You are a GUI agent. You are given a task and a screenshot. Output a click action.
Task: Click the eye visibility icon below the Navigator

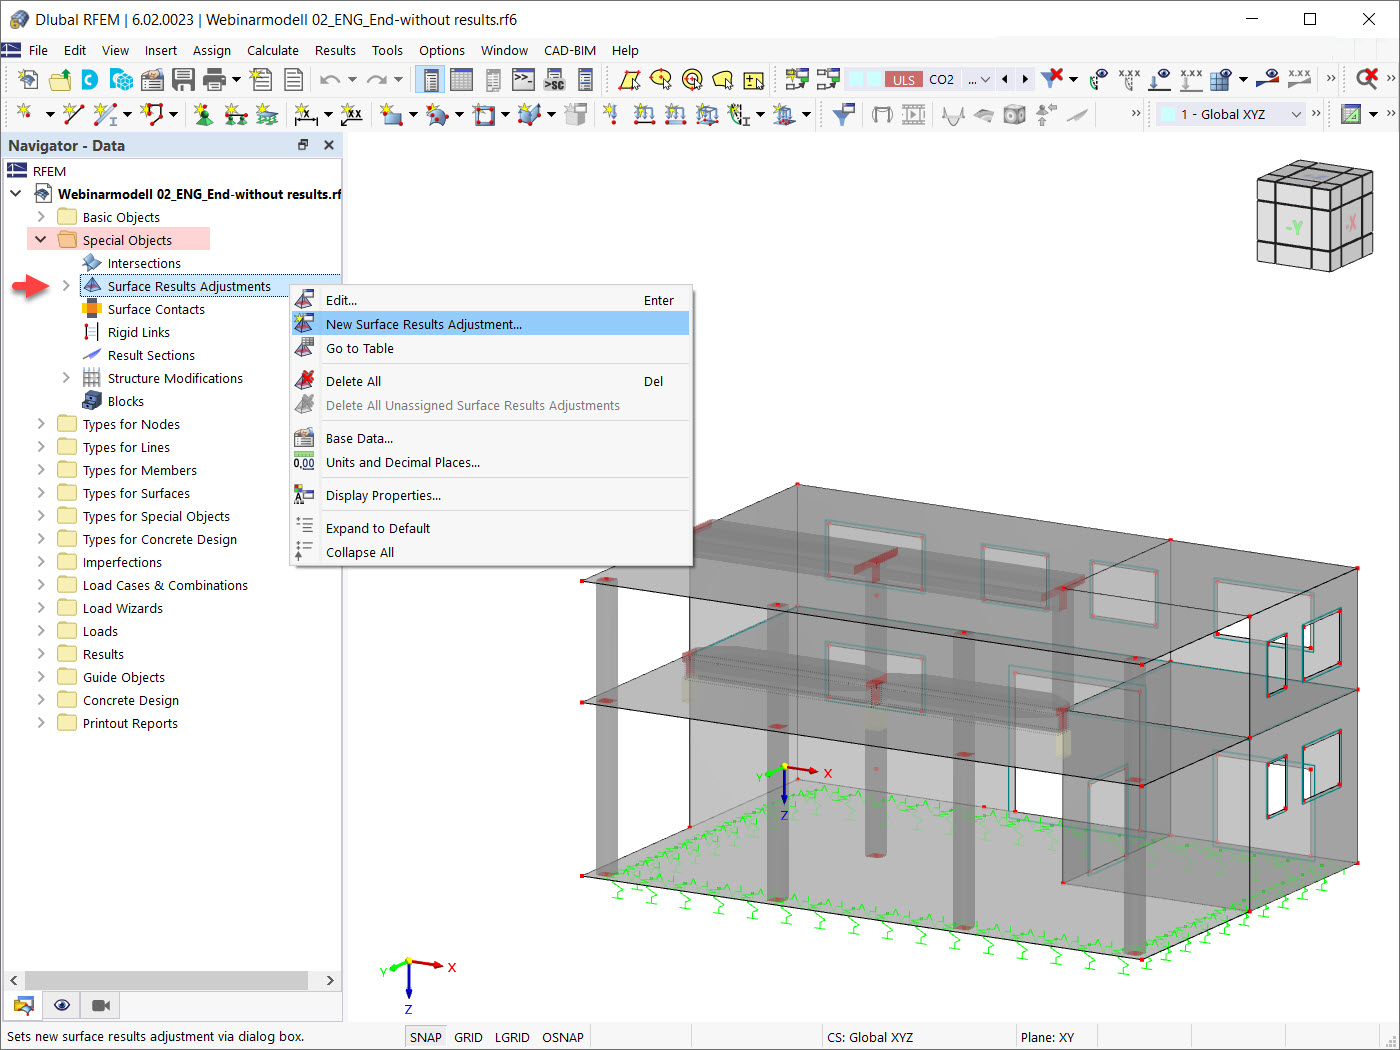click(x=61, y=1005)
